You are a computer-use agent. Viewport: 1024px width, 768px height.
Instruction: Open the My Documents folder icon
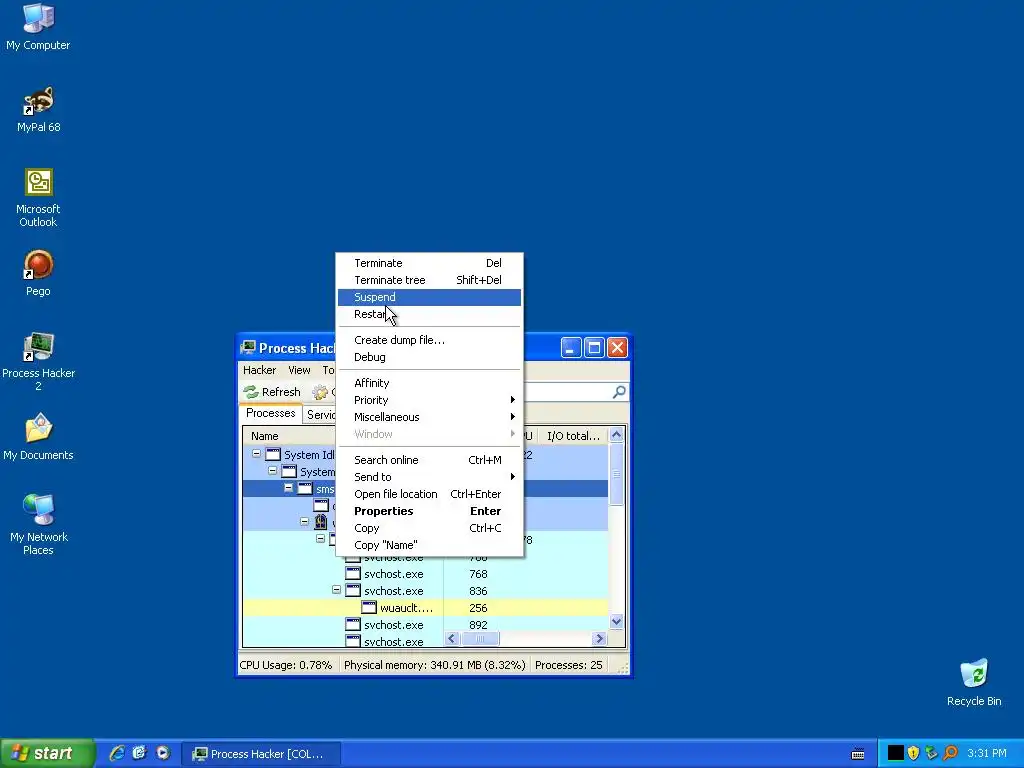coord(38,437)
